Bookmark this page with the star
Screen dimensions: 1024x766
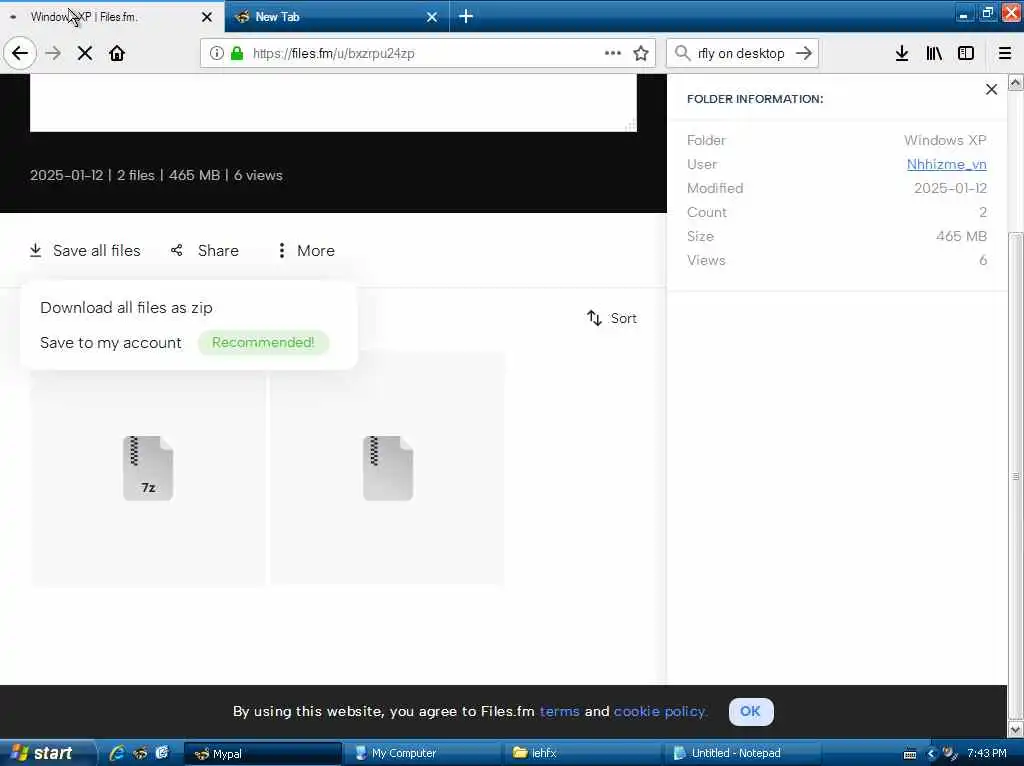pos(641,53)
